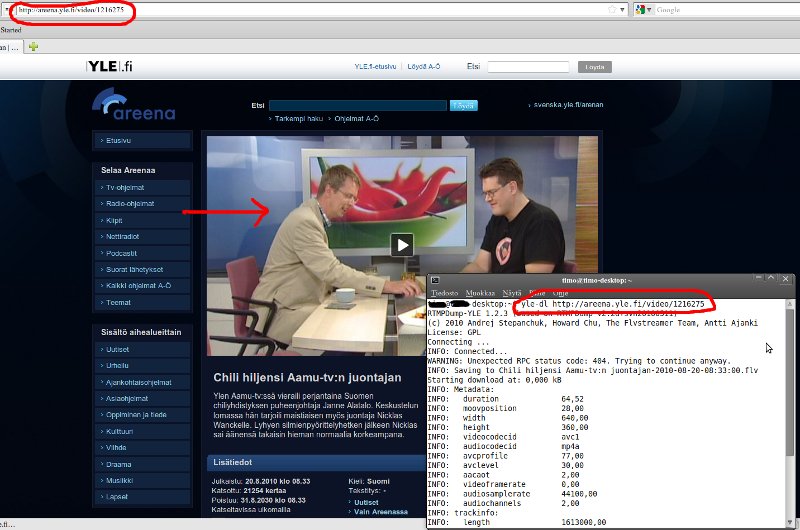
Task: Click the terminal window icon in title bar
Action: pos(435,280)
